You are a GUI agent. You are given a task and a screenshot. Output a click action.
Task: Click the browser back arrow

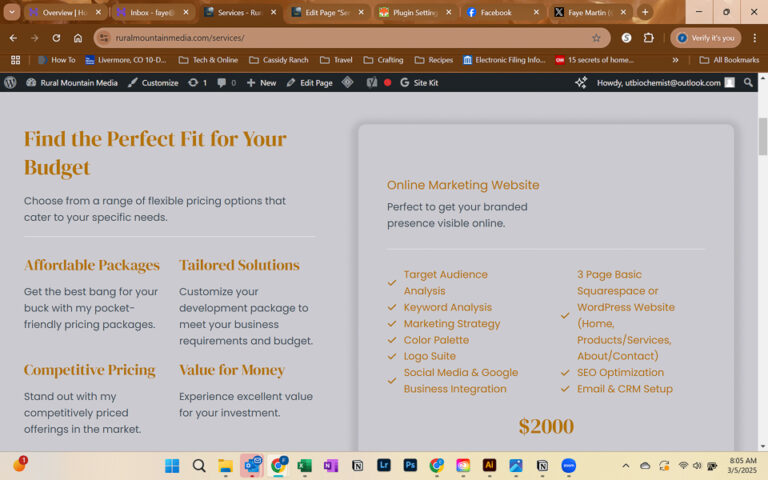(x=13, y=38)
